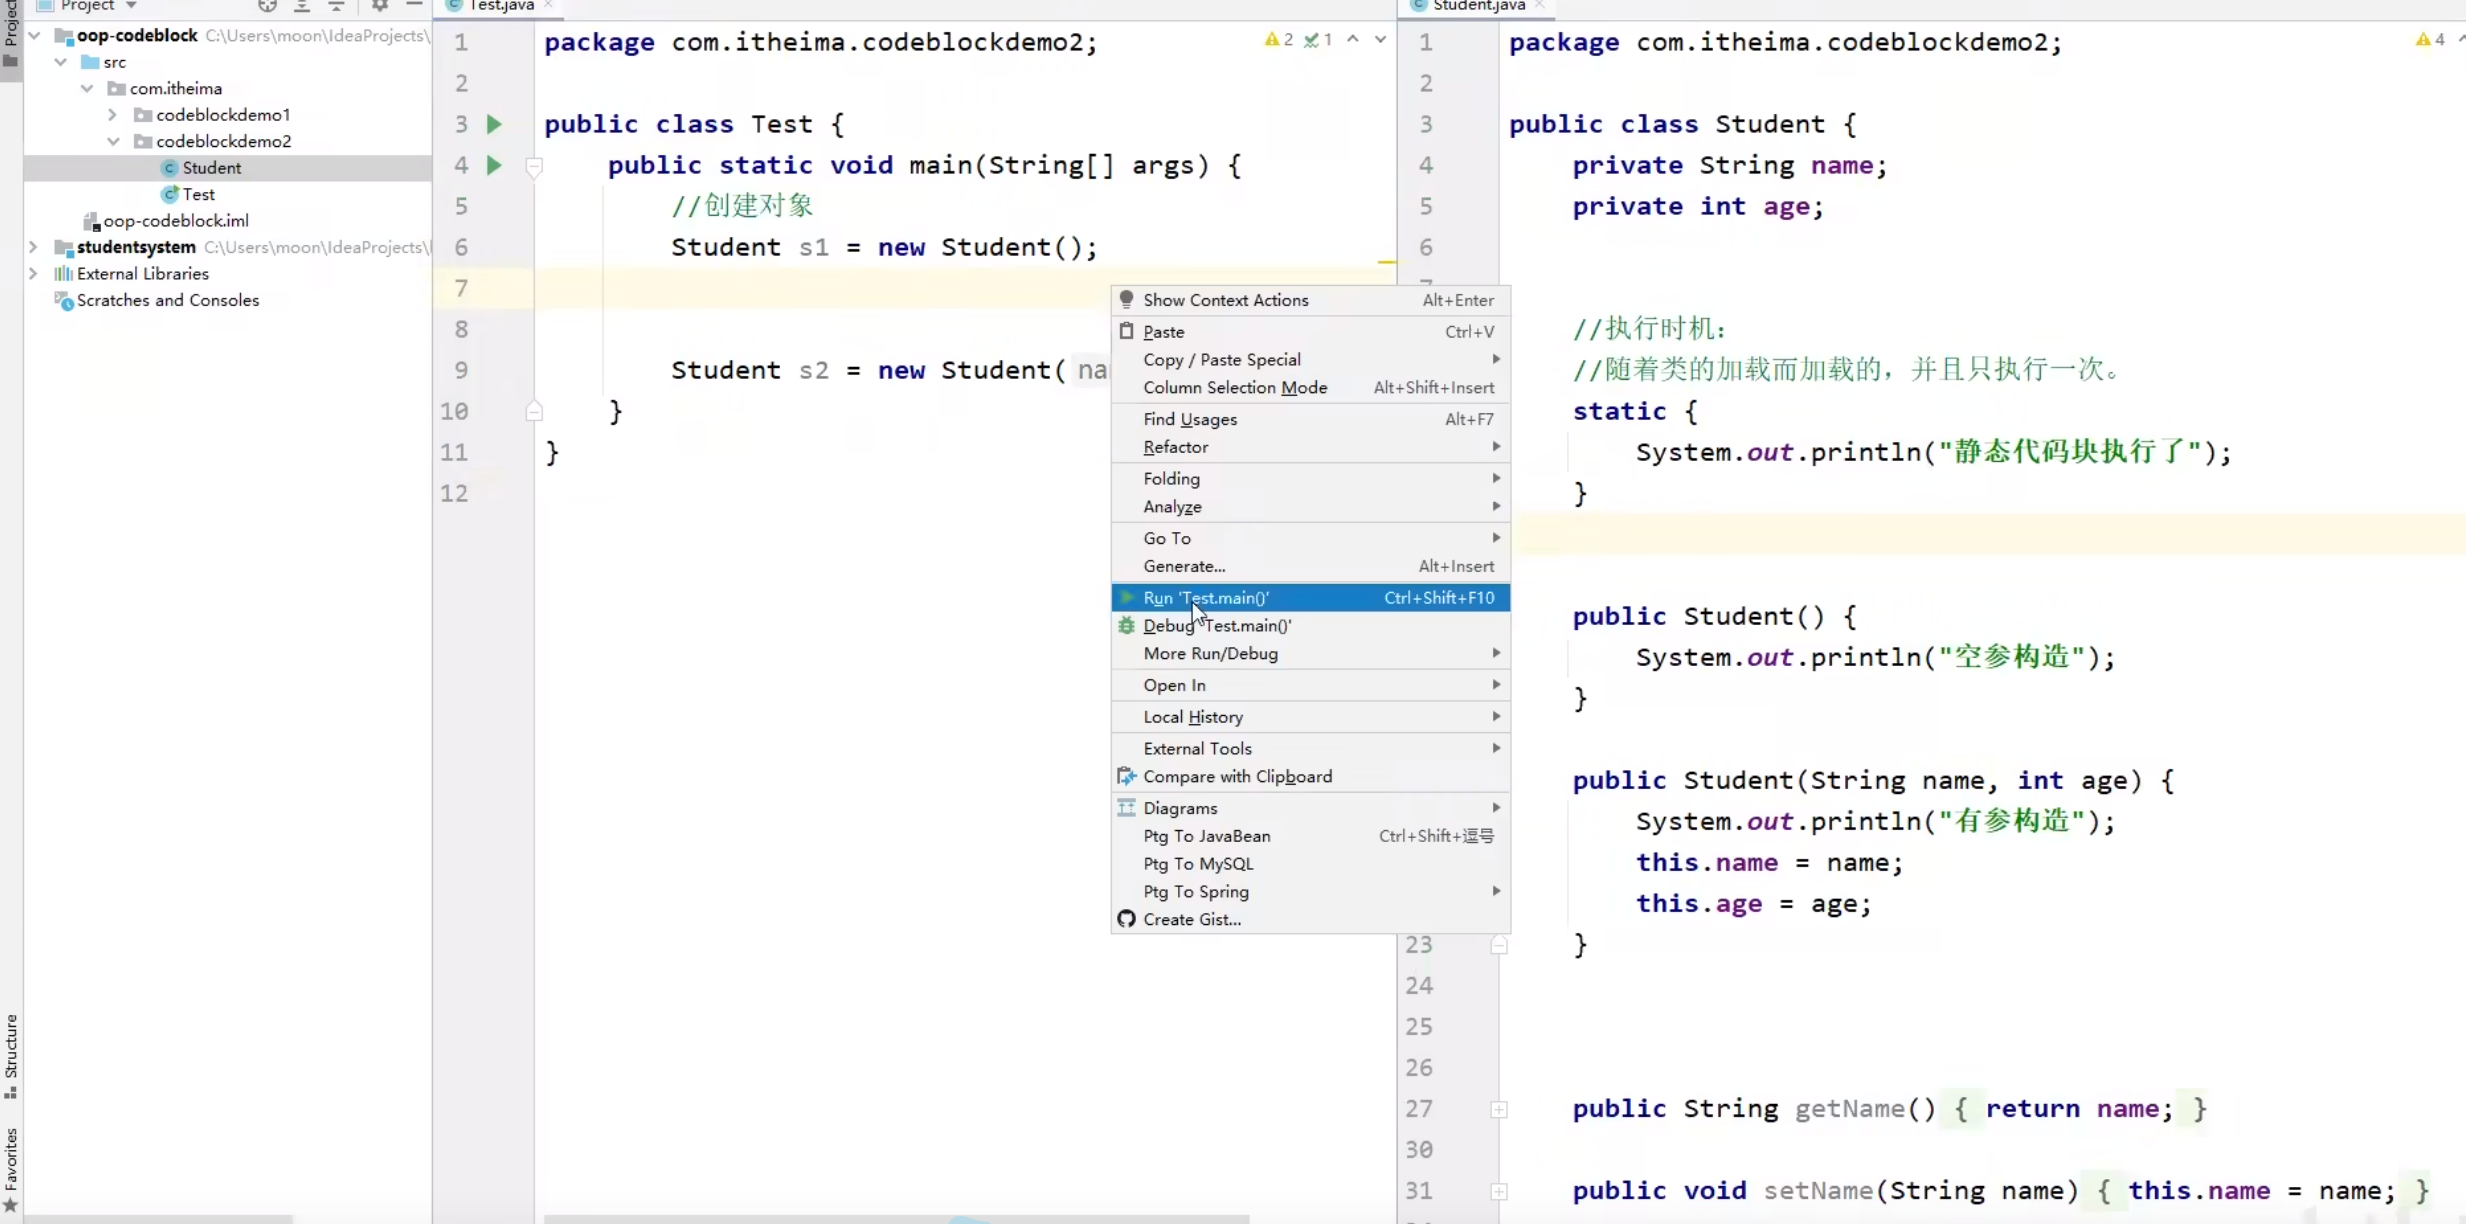
Task: Click the warnings indicator in Test.java editor
Action: coord(1279,40)
